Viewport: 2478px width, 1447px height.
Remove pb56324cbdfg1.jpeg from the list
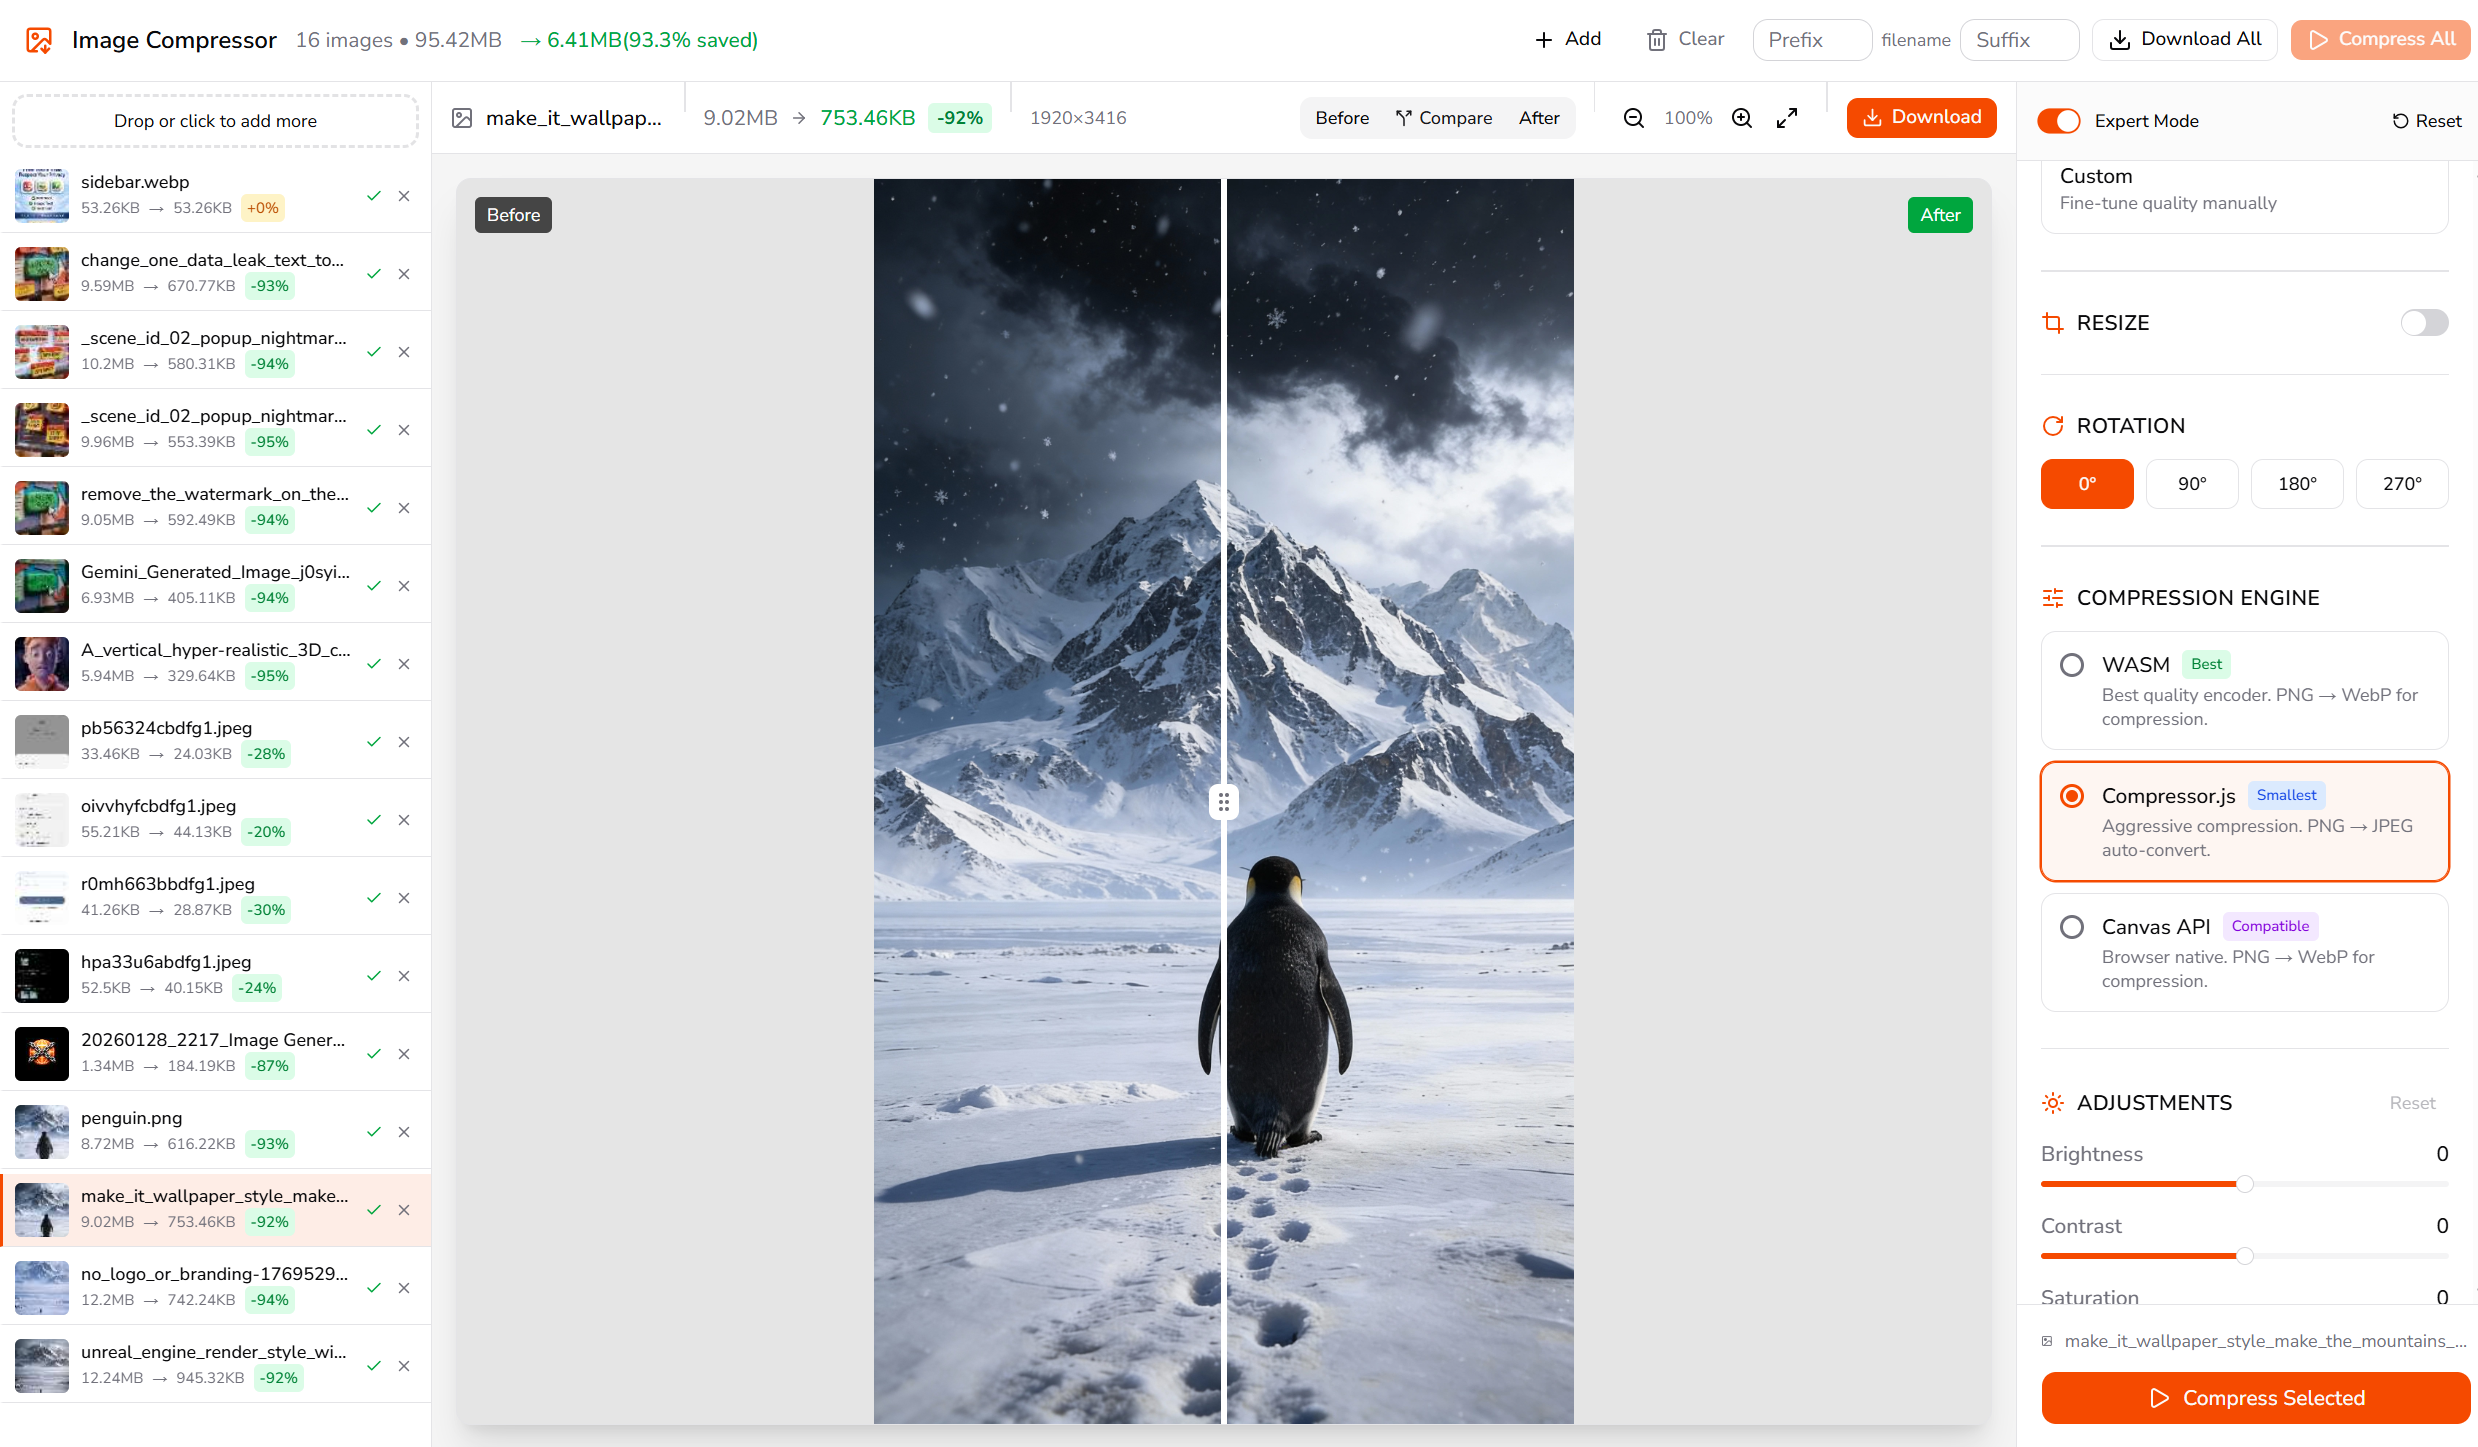point(404,742)
